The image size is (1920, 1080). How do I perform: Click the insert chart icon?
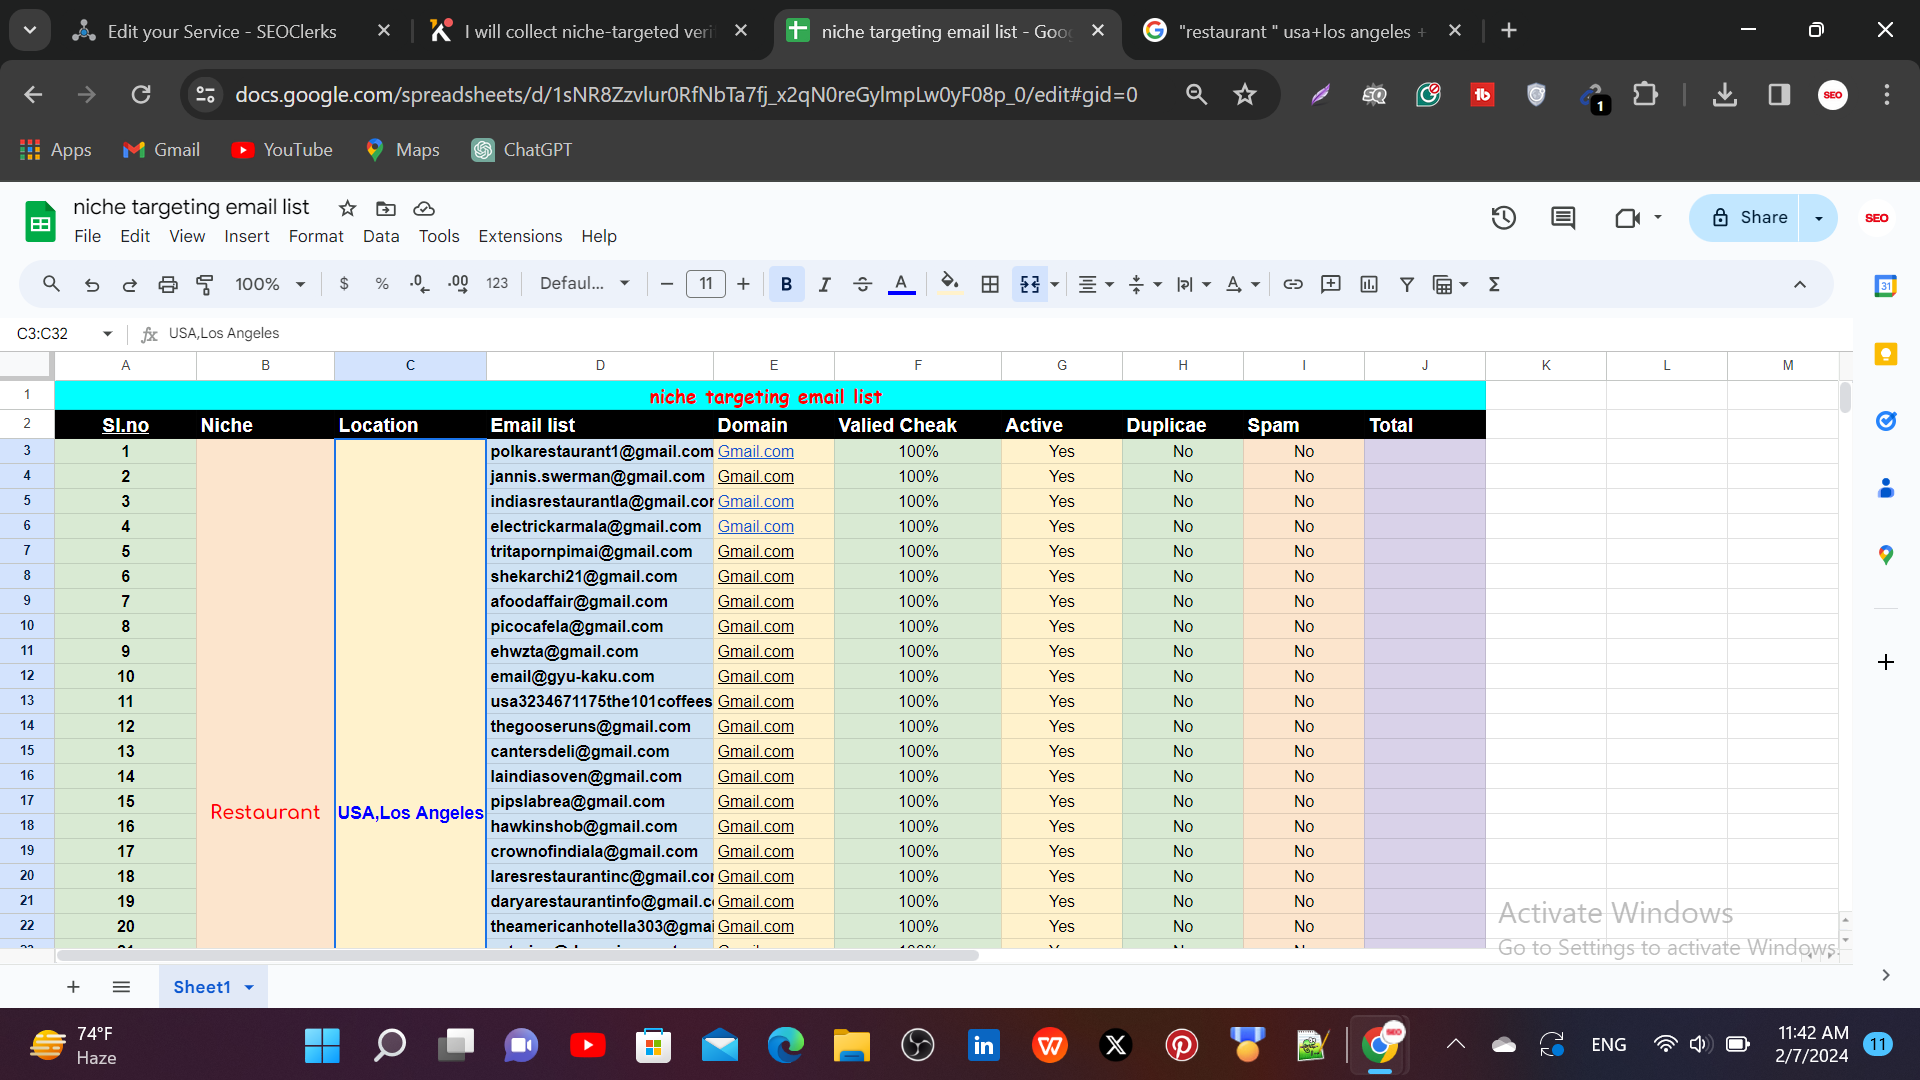coord(1369,285)
